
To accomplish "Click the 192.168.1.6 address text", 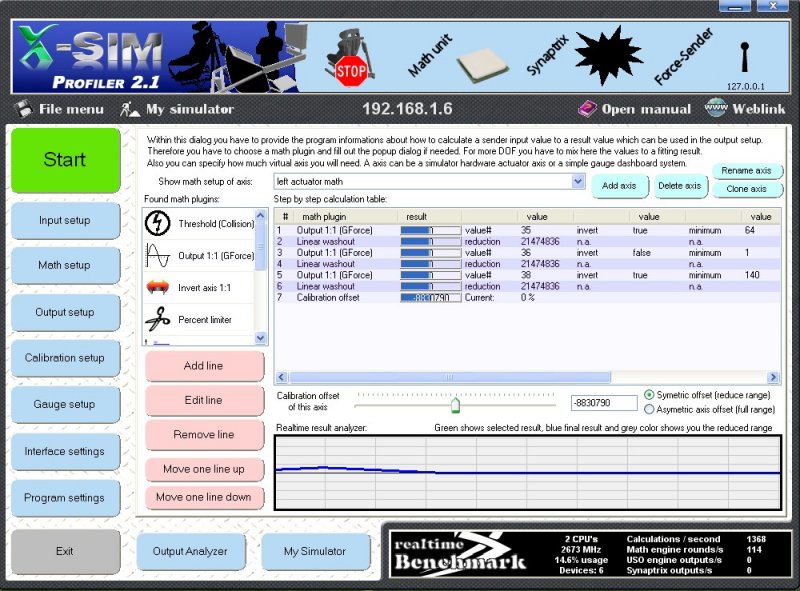I will point(407,109).
